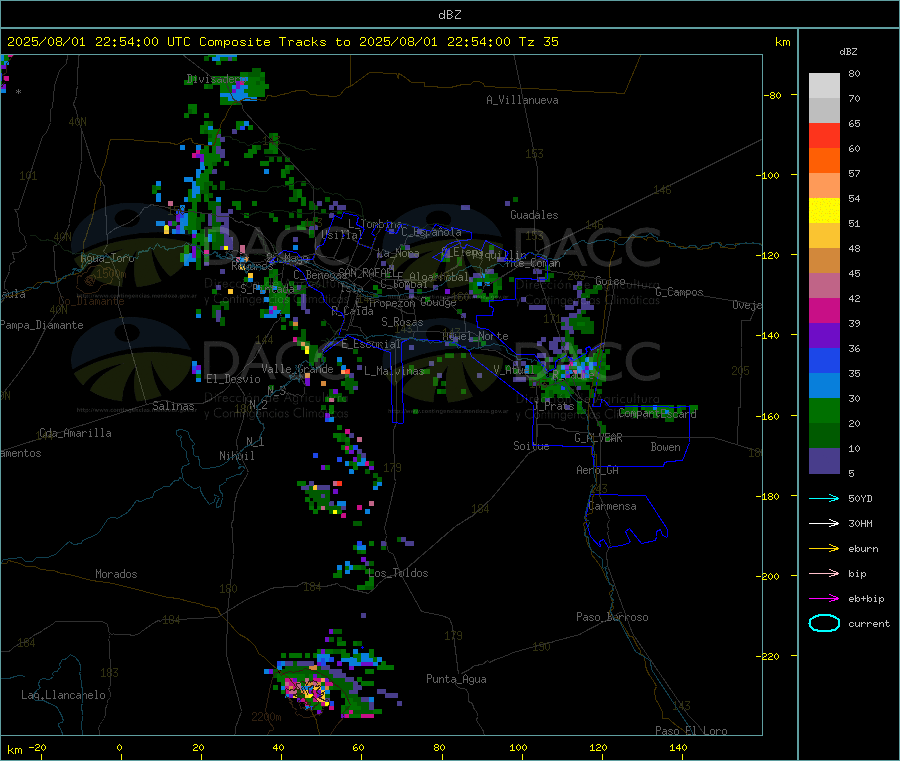Click the 'S_Rosas' map label
This screenshot has height=761, width=900.
pyautogui.click(x=402, y=322)
